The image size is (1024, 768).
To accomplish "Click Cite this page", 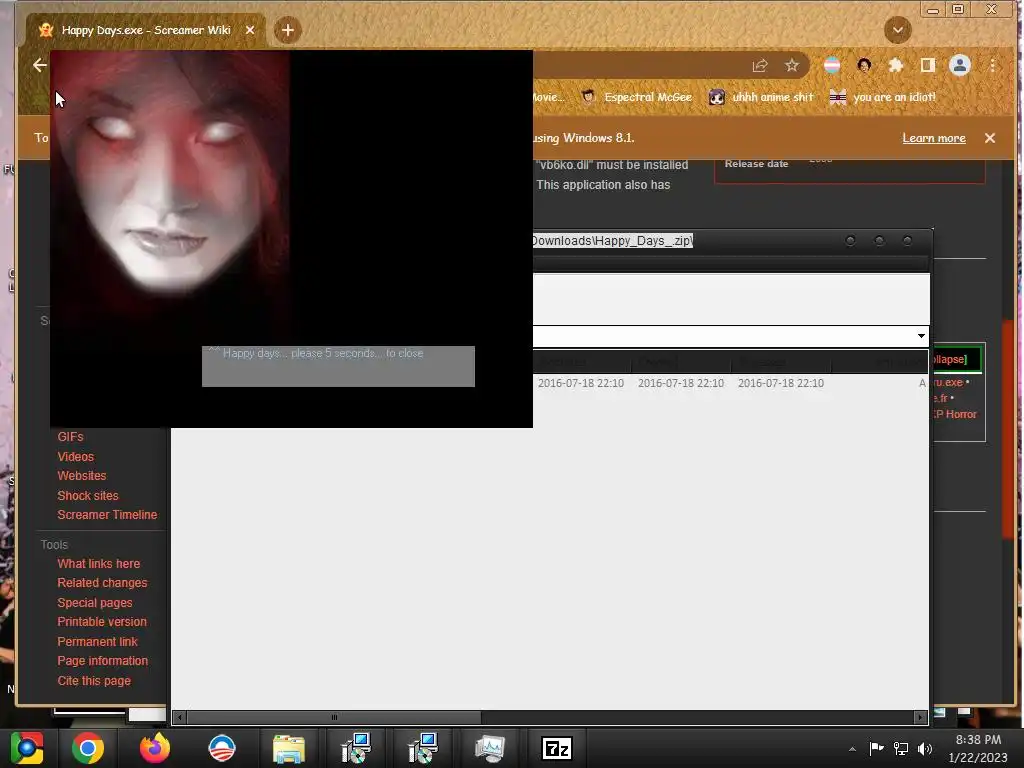I will point(94,680).
